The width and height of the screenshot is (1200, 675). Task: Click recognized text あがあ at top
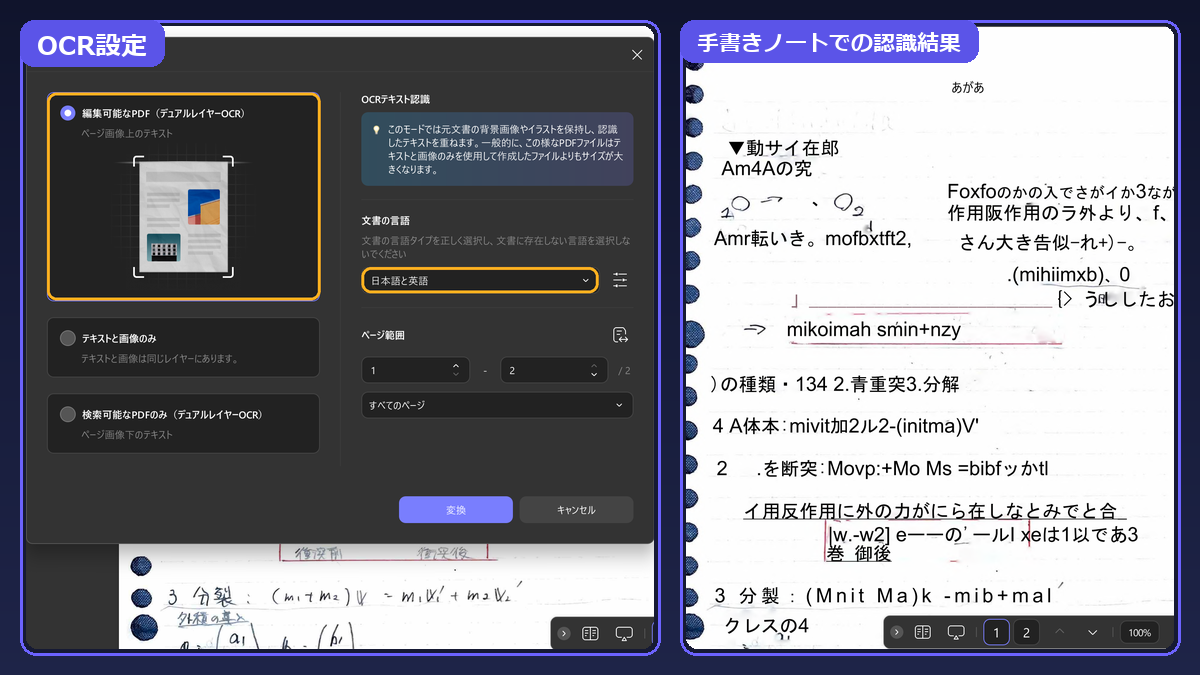pos(968,88)
